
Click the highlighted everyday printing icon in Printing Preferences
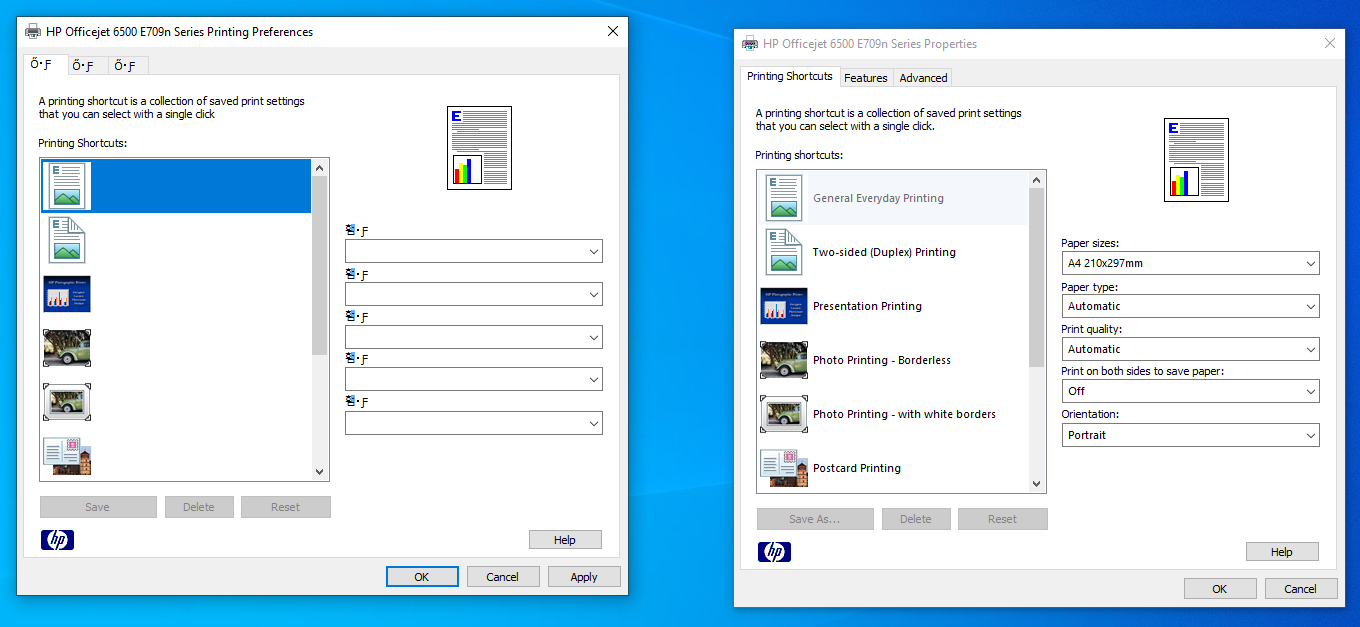68,186
